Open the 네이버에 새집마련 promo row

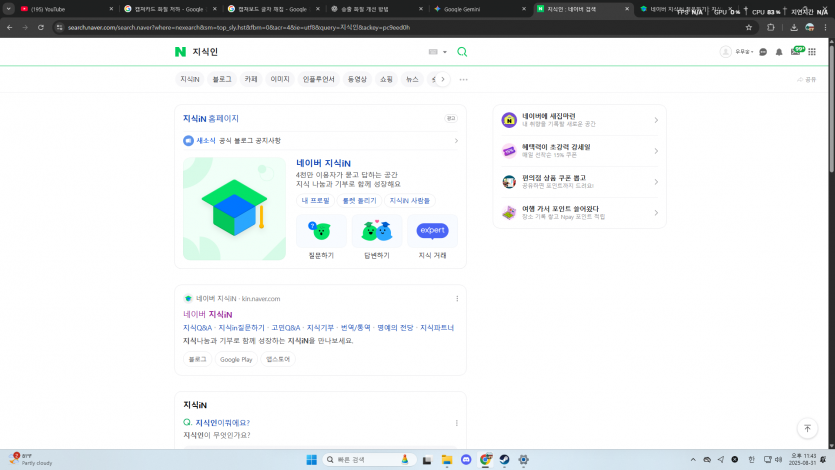tap(579, 120)
